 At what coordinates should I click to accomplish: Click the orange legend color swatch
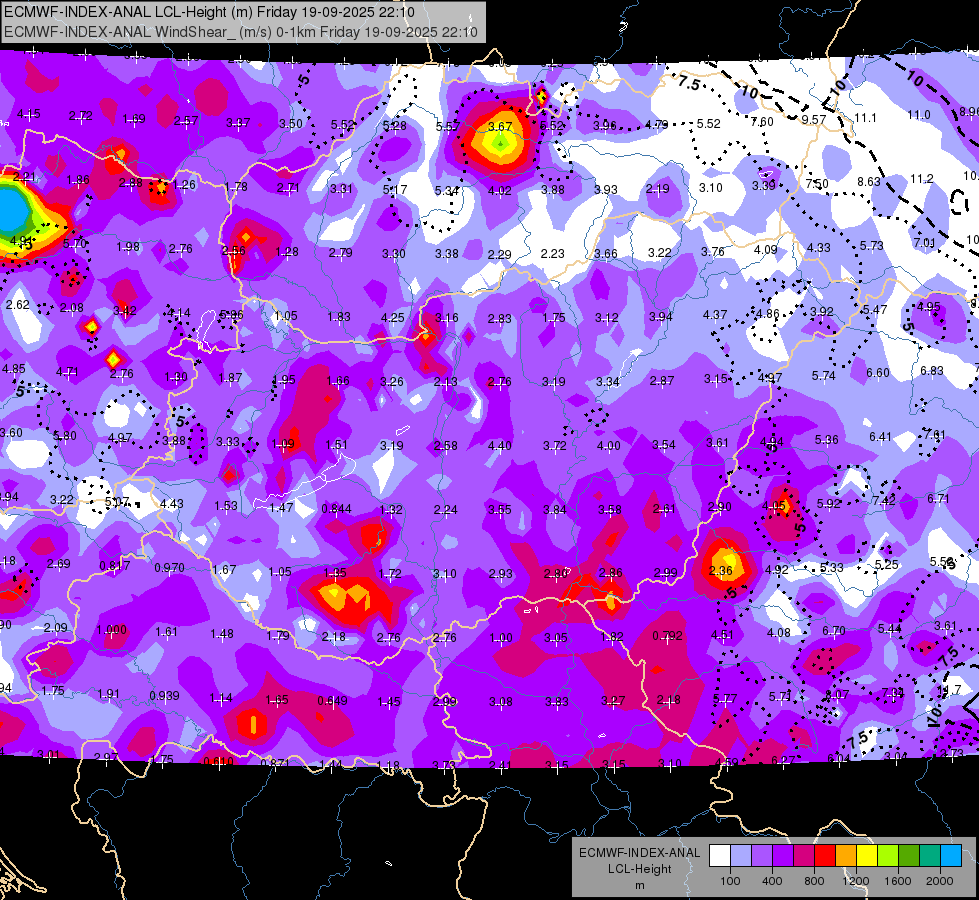[x=846, y=855]
